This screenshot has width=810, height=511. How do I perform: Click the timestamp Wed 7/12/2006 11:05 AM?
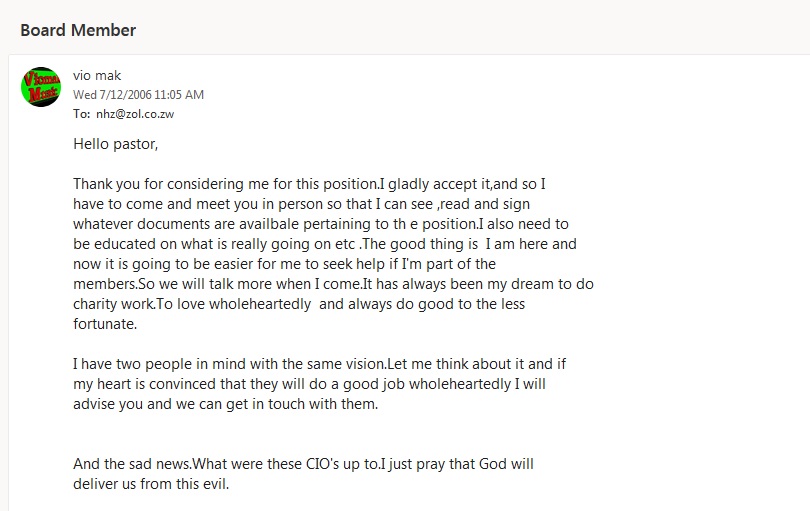pos(138,95)
